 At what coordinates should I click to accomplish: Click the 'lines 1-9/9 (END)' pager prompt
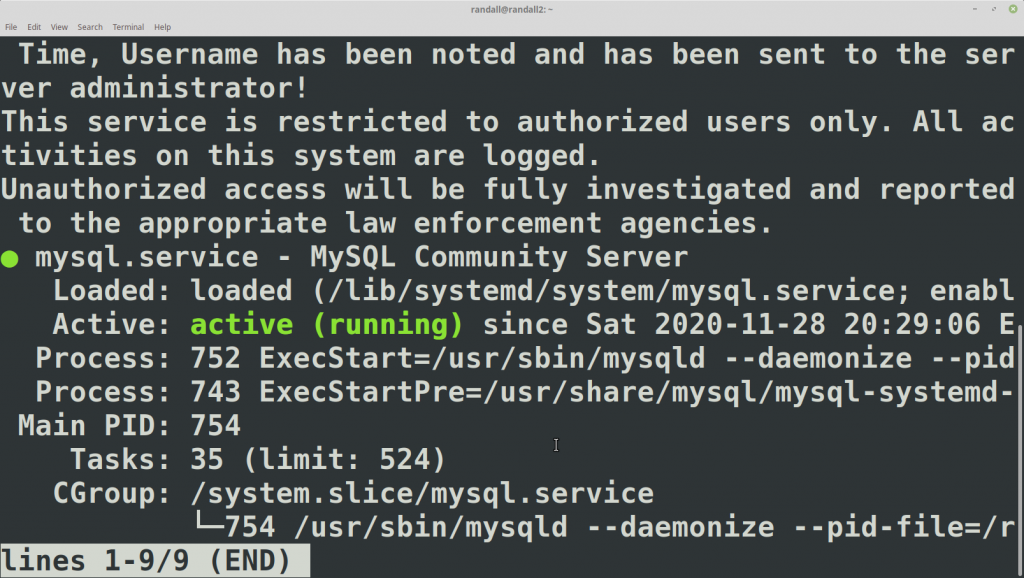click(146, 561)
